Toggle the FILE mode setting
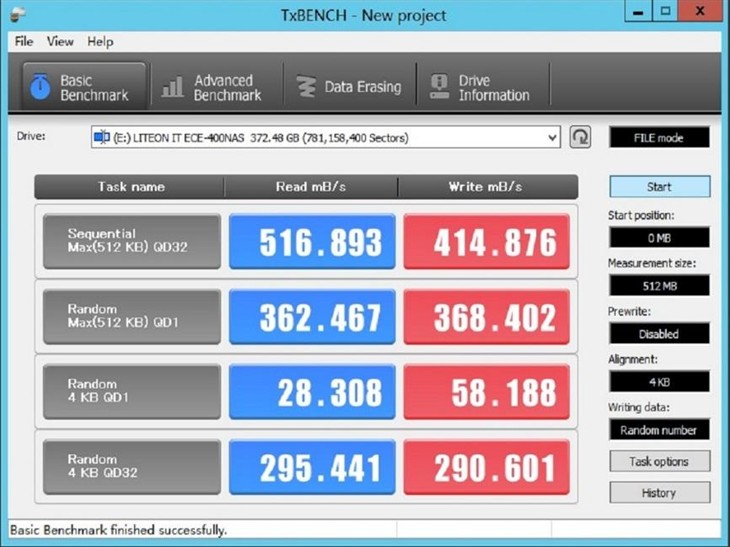Image resolution: width=730 pixels, height=547 pixels. coord(659,137)
